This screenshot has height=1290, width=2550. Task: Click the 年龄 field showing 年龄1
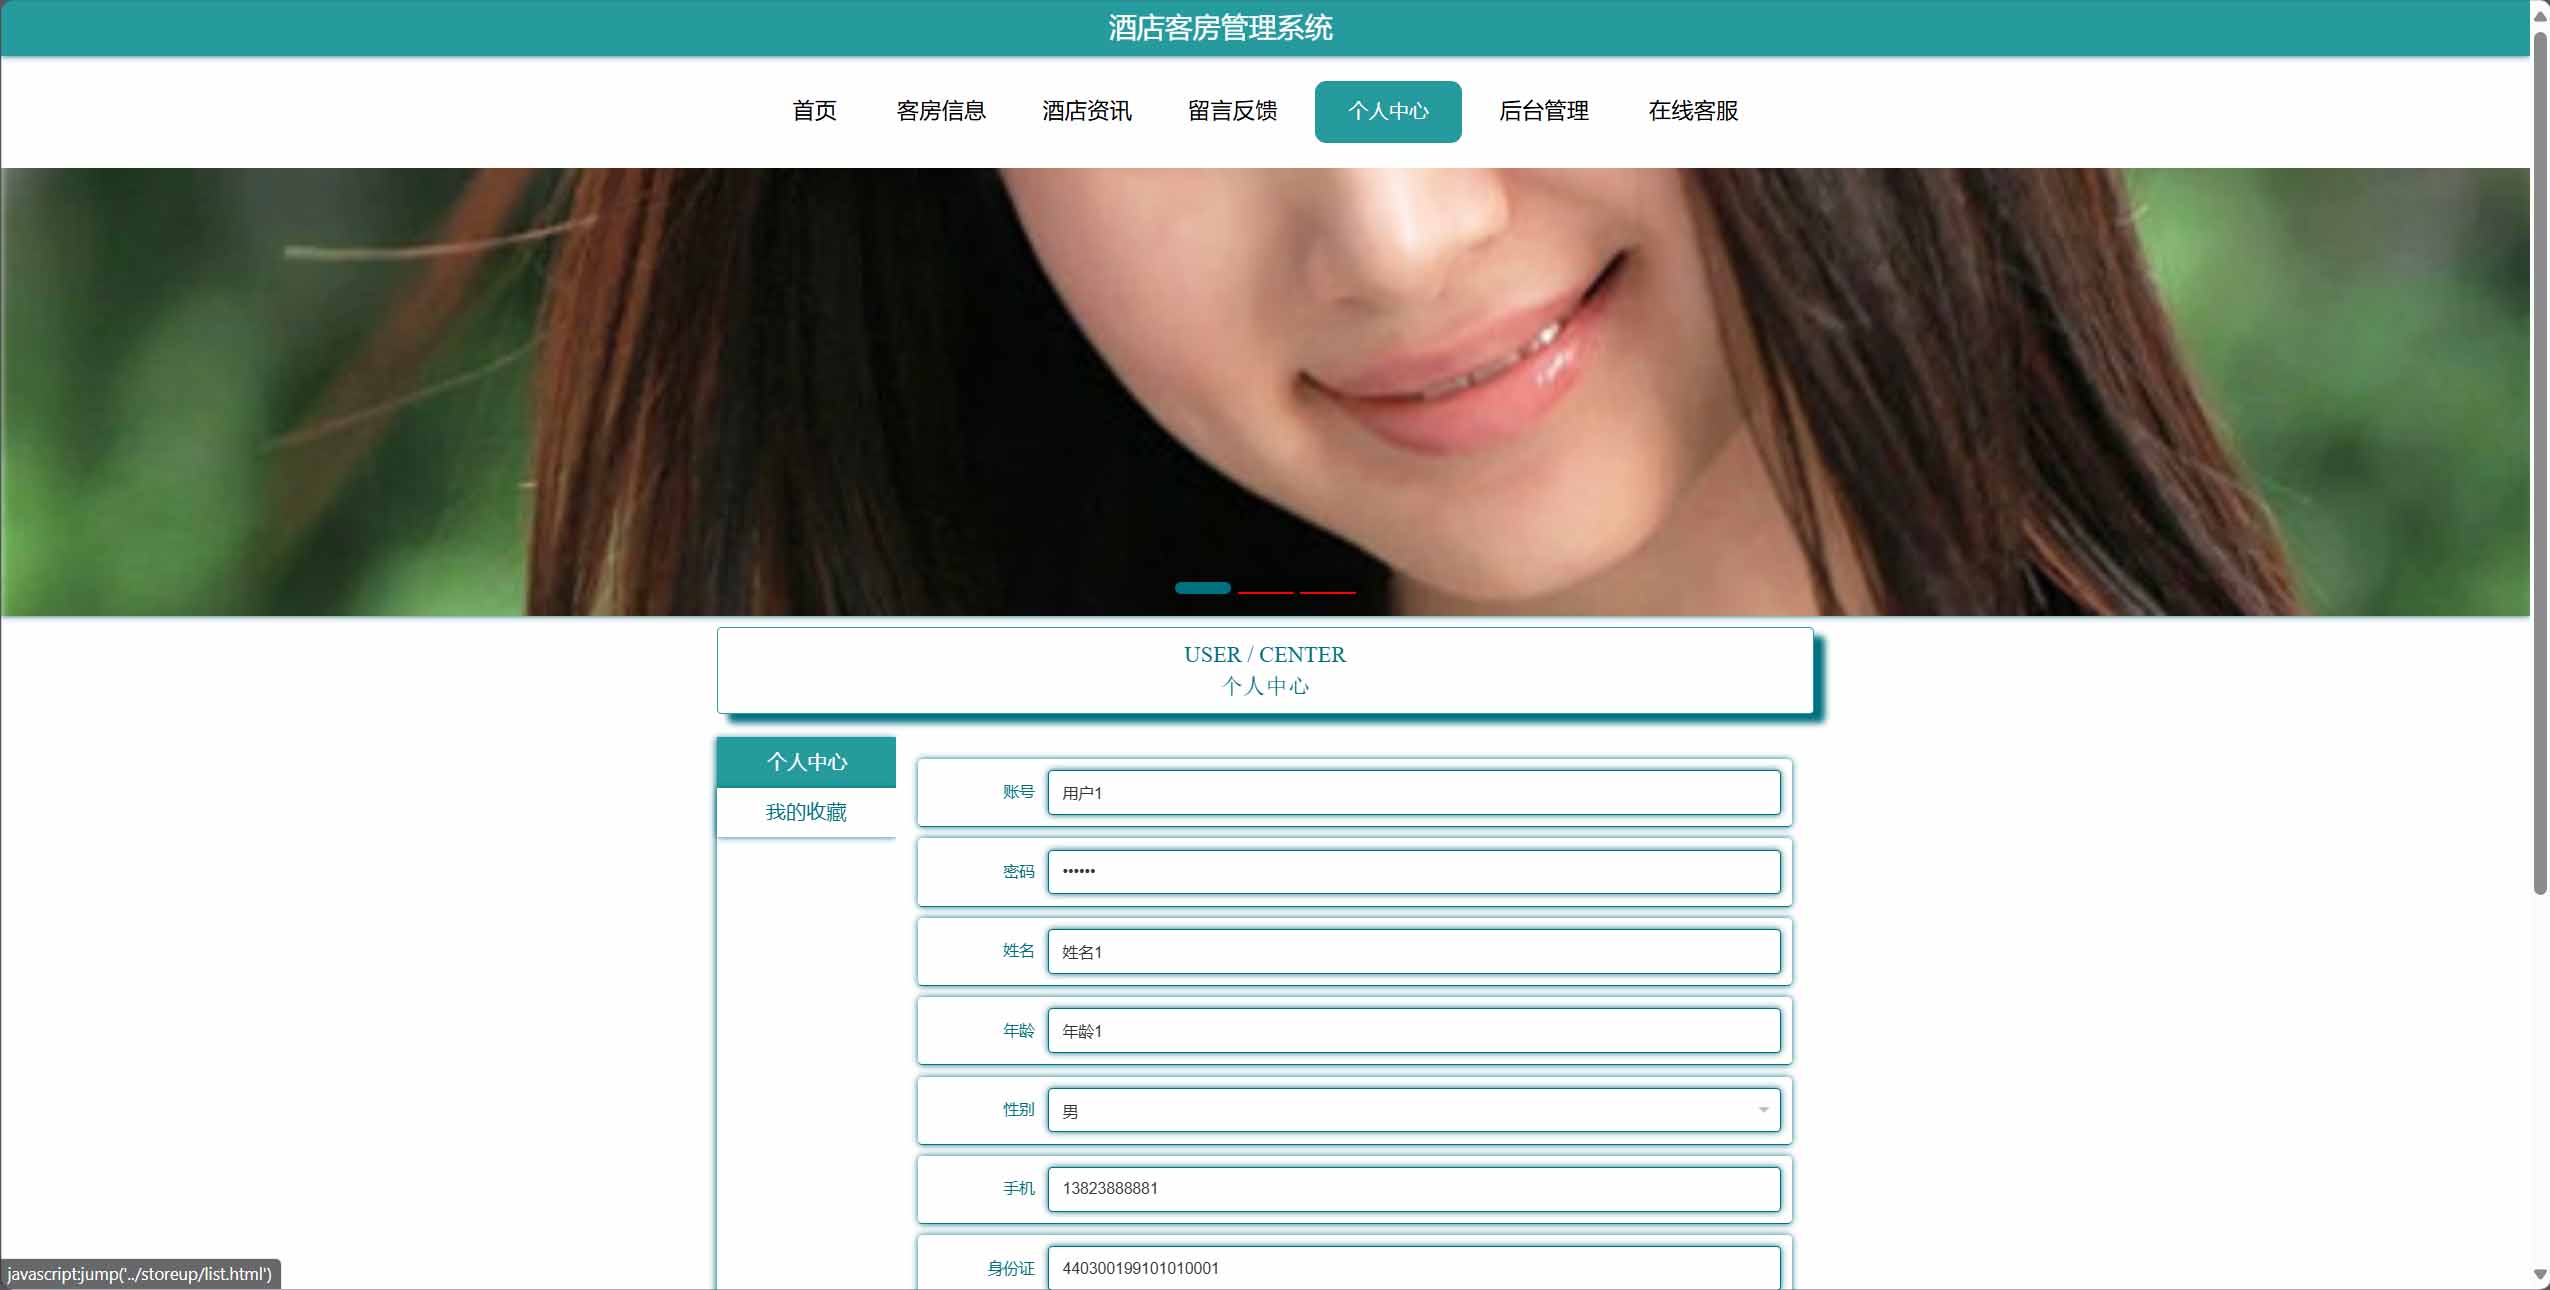click(1414, 1031)
